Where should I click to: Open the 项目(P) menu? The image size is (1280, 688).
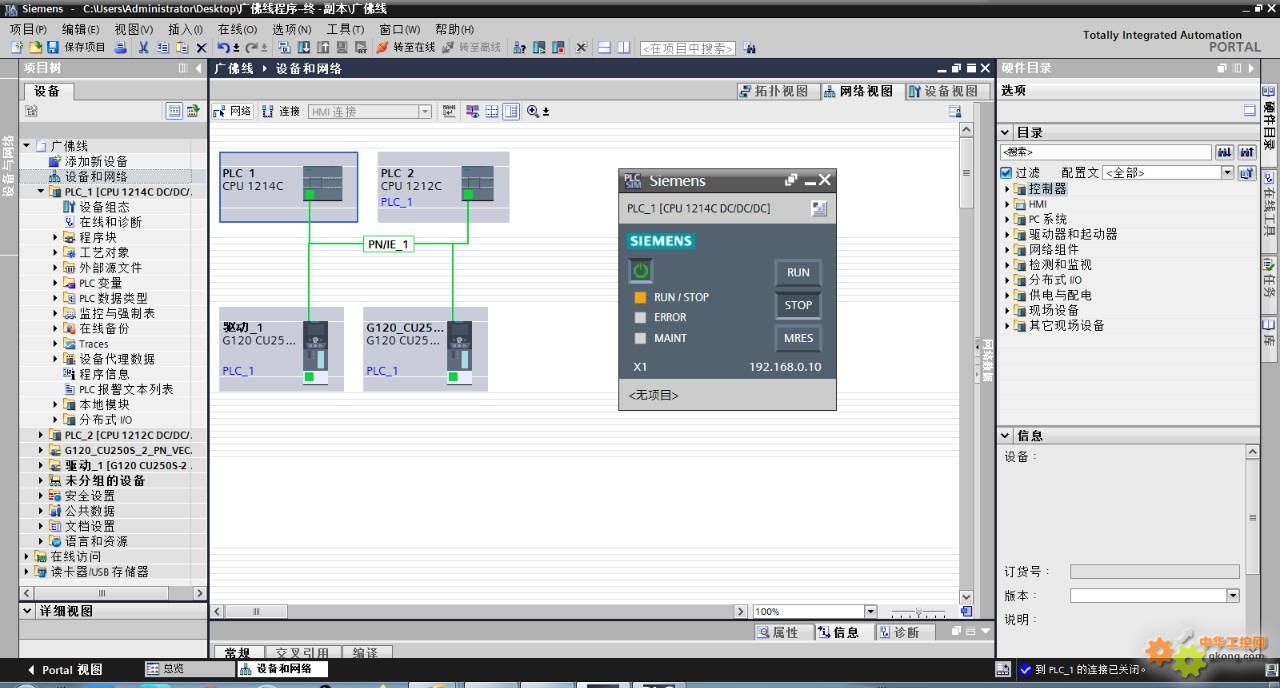28,29
